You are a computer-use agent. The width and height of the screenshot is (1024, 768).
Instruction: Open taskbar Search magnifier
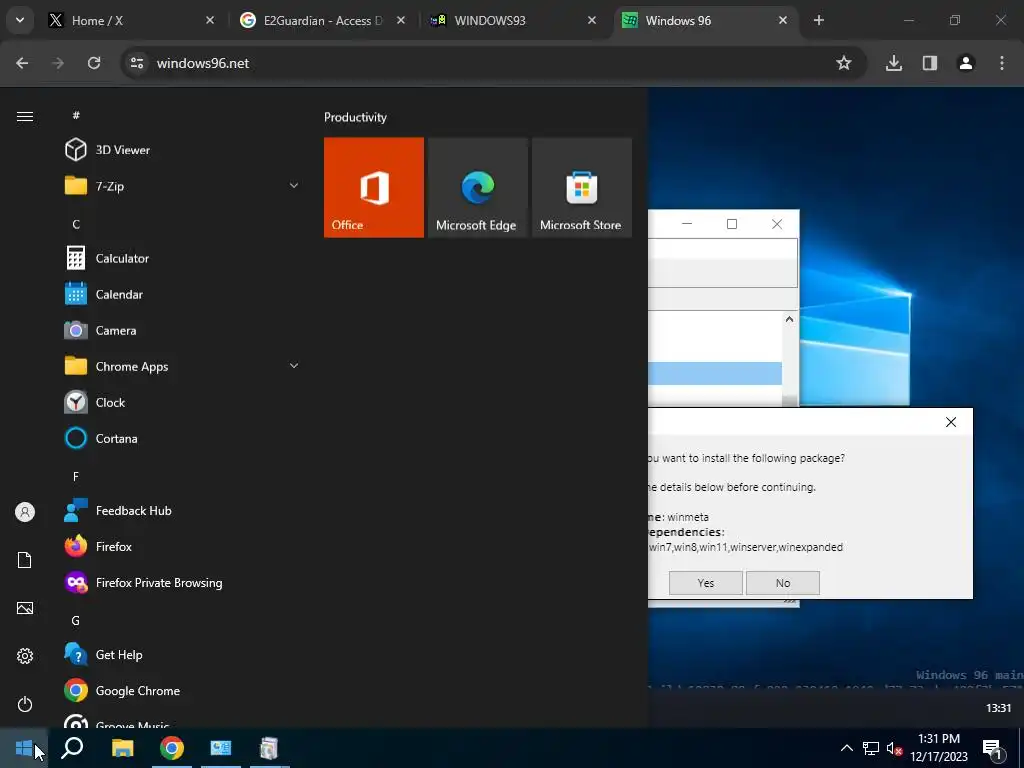point(72,748)
